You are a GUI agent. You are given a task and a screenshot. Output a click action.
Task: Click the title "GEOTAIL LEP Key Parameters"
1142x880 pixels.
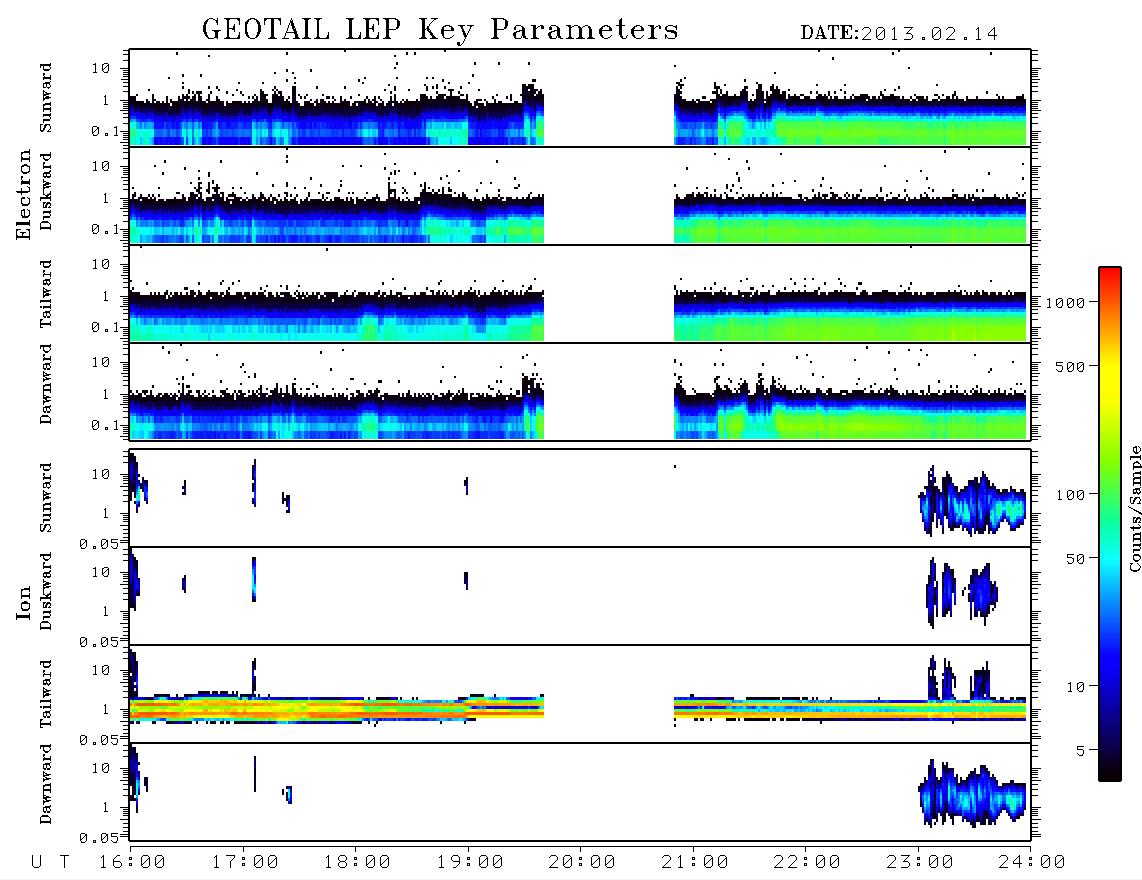click(440, 30)
